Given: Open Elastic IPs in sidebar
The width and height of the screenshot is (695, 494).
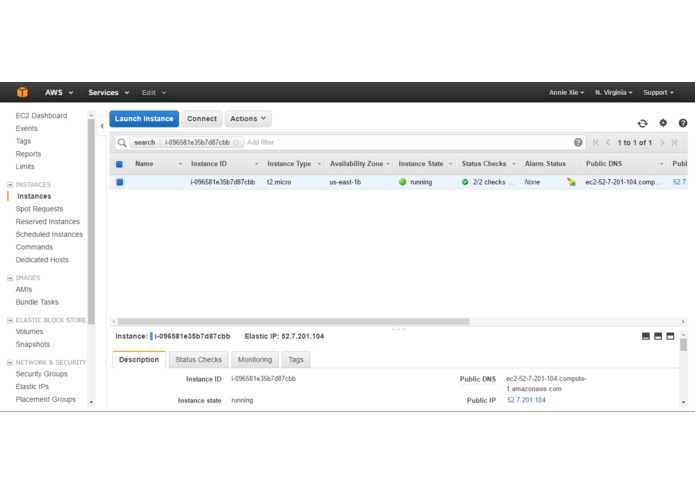Looking at the screenshot, I should [x=32, y=386].
